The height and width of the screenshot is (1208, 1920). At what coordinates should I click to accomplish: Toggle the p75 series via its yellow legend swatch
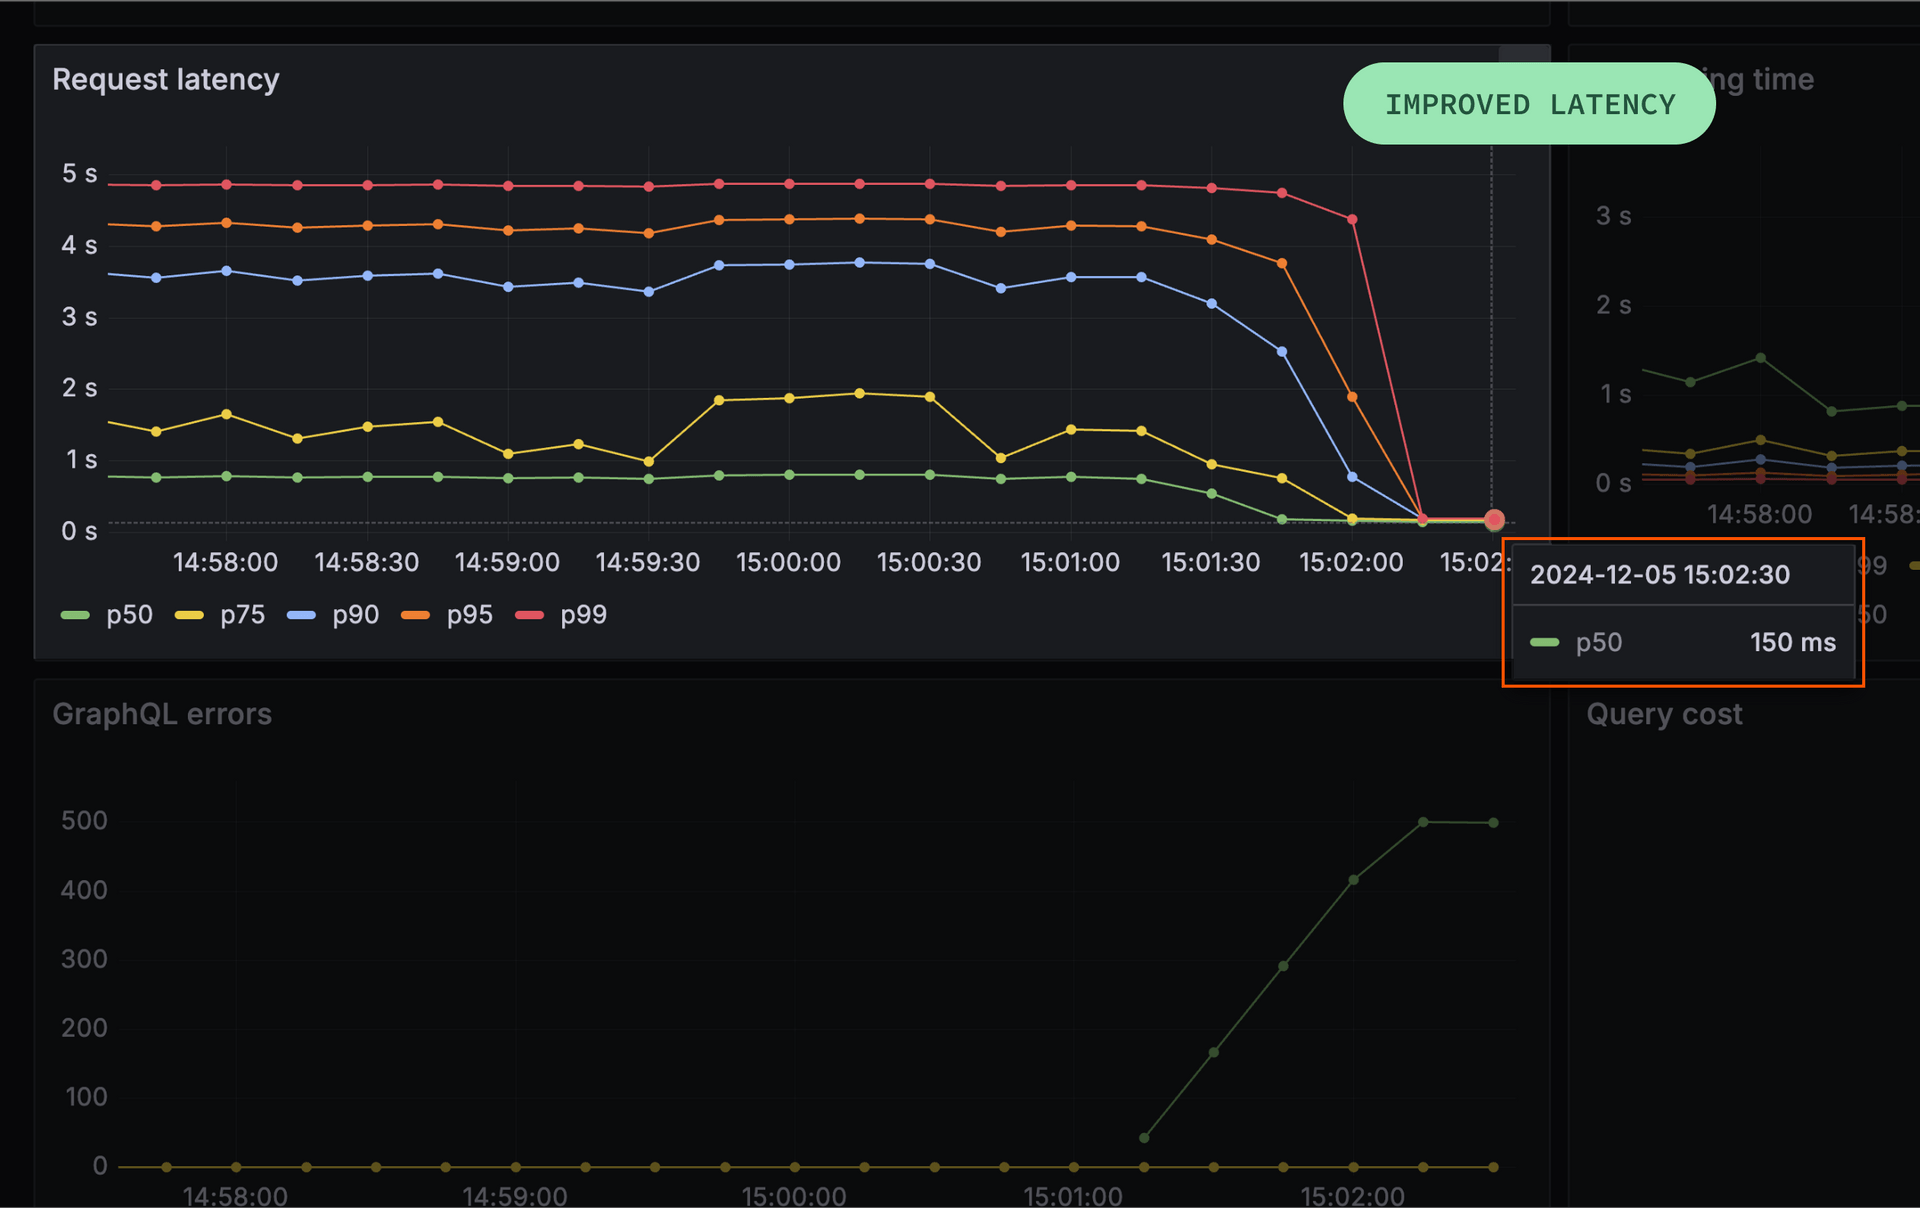(x=188, y=614)
